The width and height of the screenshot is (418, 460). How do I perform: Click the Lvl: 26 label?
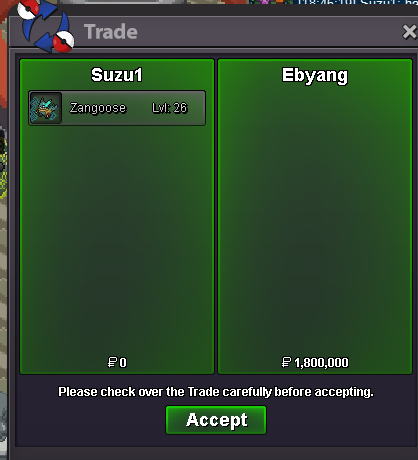(x=170, y=108)
